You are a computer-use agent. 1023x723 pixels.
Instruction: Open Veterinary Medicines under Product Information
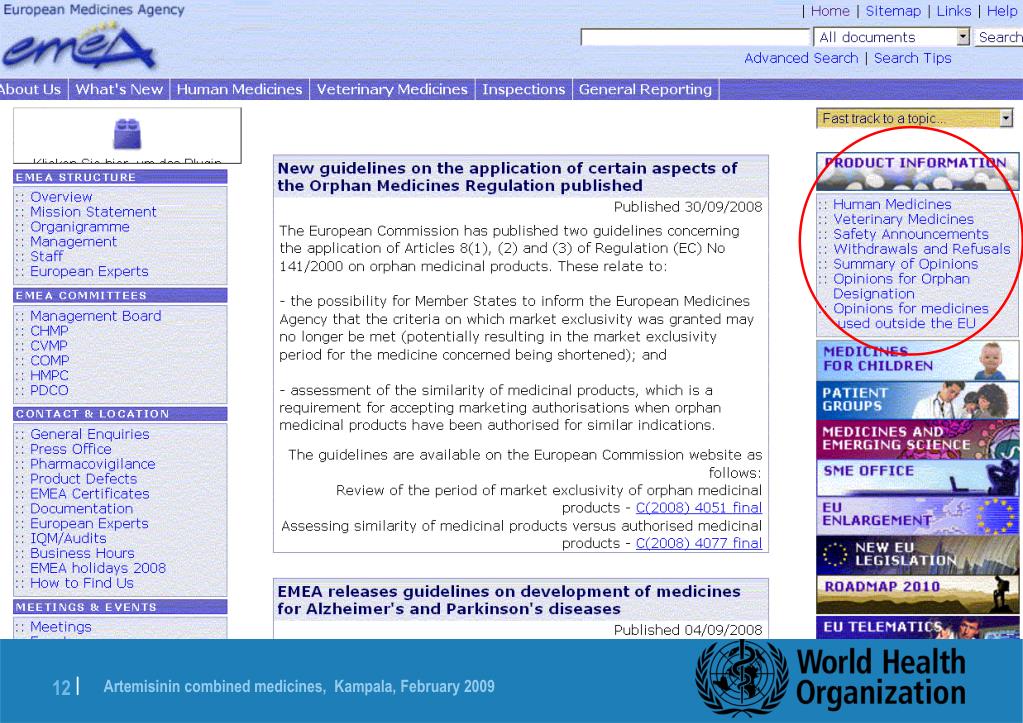pos(903,219)
